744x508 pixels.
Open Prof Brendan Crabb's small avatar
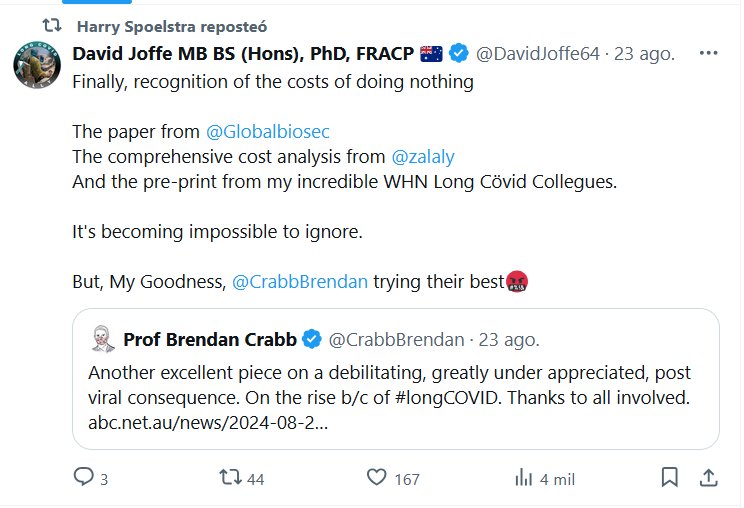pyautogui.click(x=101, y=339)
